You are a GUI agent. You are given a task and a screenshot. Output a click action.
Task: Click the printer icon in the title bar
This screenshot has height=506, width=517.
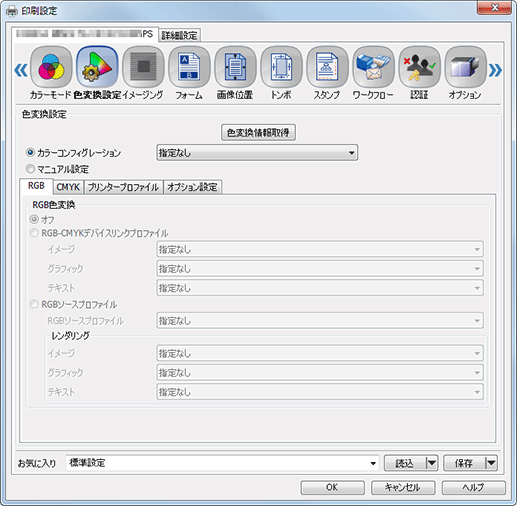coord(12,11)
